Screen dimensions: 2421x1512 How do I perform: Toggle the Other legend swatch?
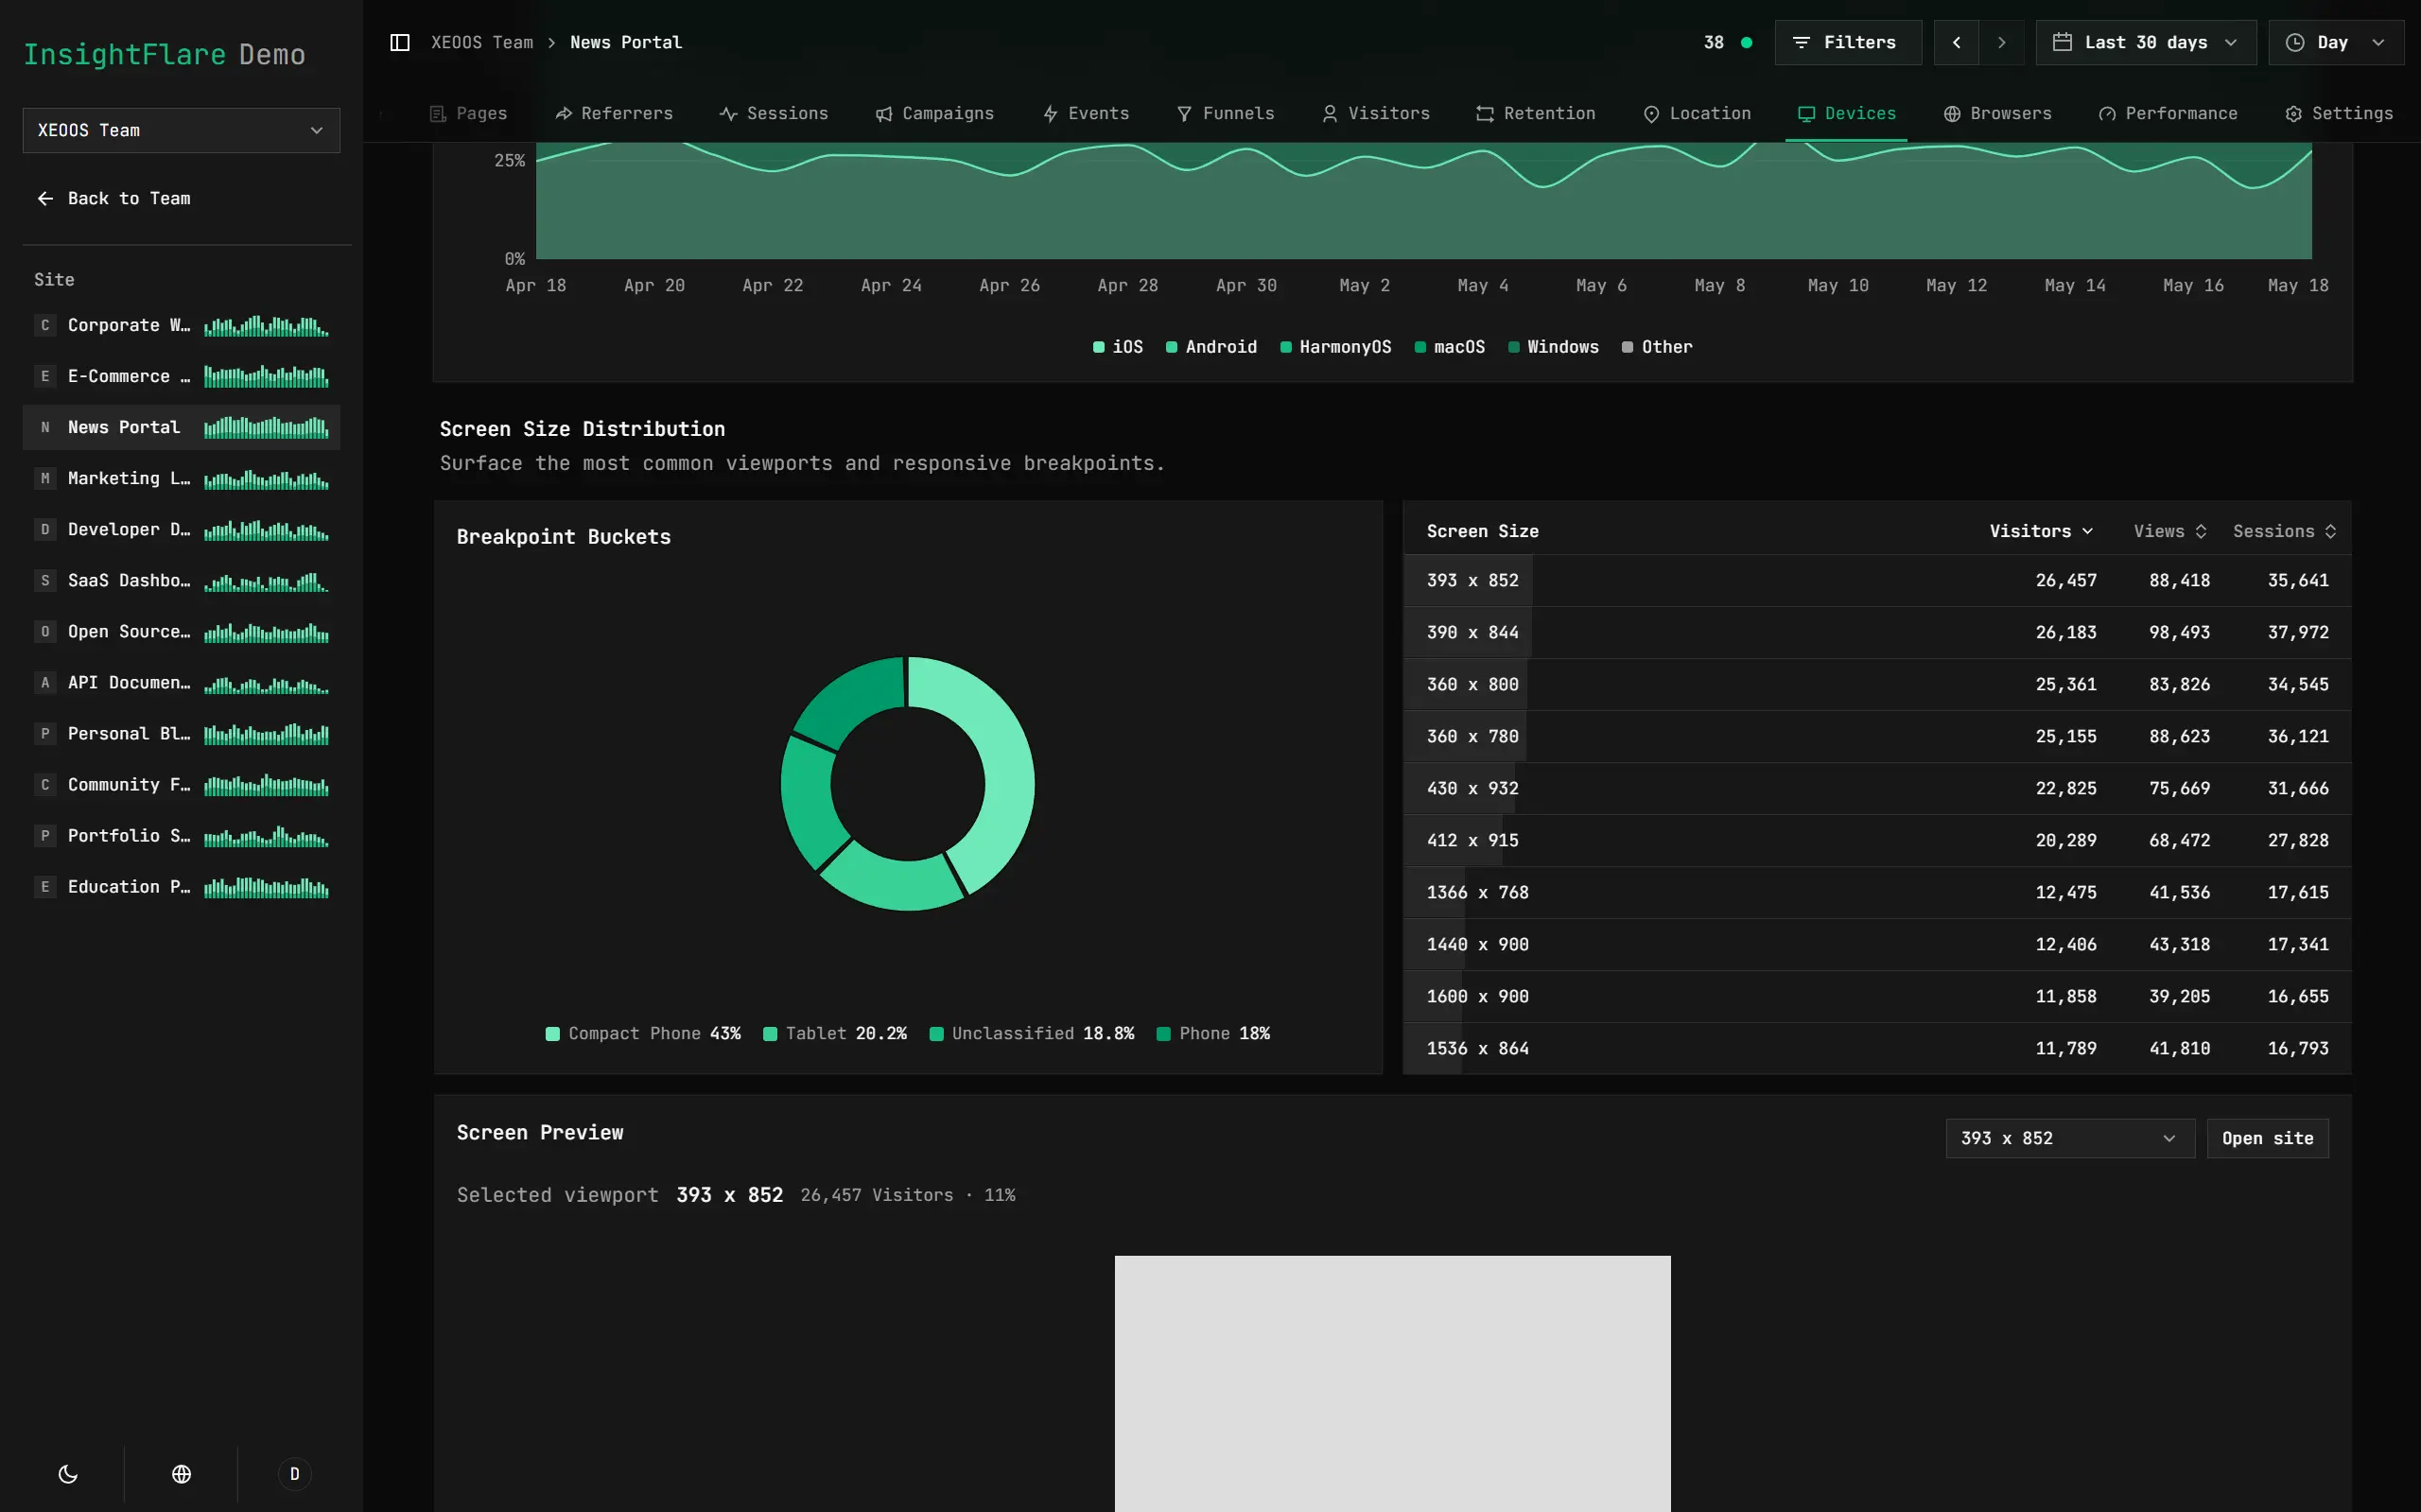tap(1627, 347)
